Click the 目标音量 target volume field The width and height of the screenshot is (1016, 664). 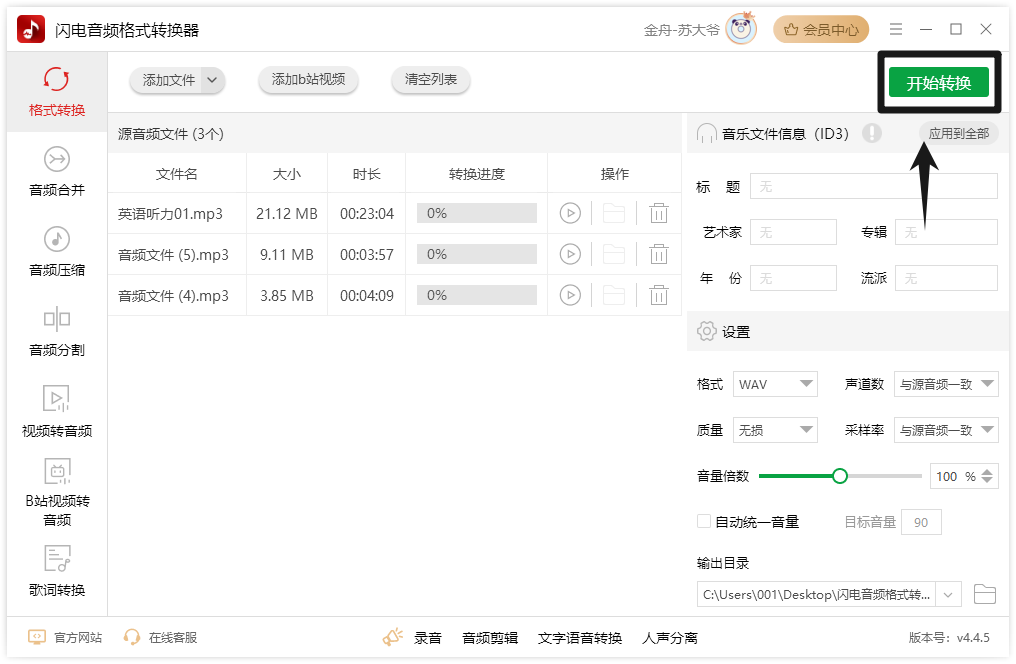[920, 522]
